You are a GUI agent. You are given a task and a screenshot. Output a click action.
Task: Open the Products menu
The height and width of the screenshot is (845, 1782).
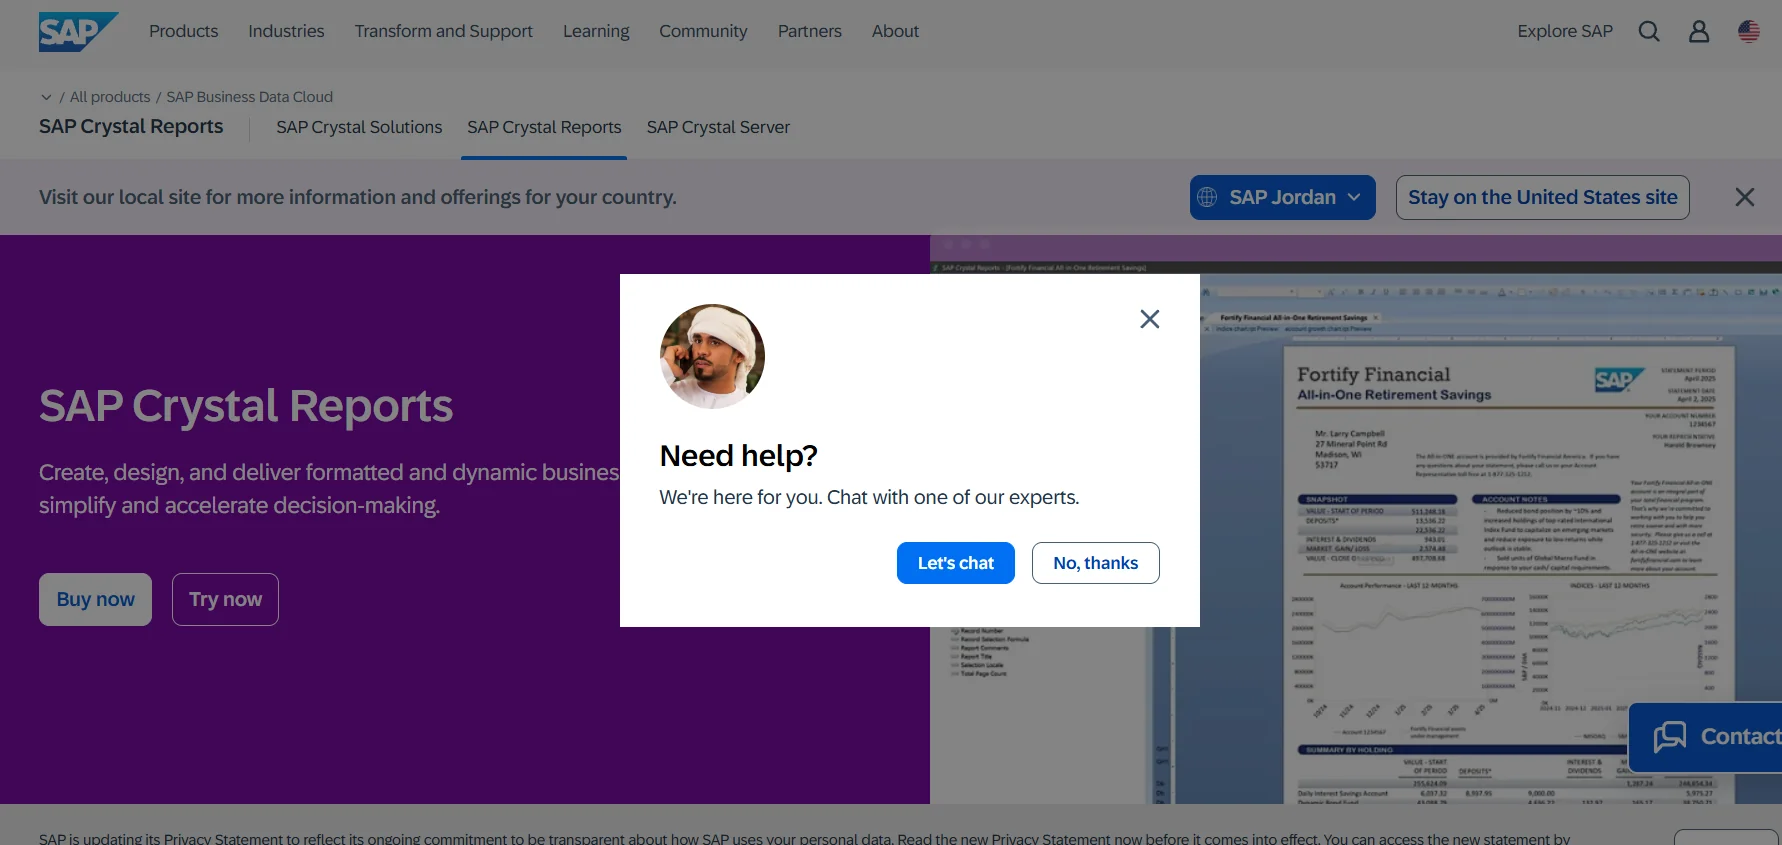[183, 31]
